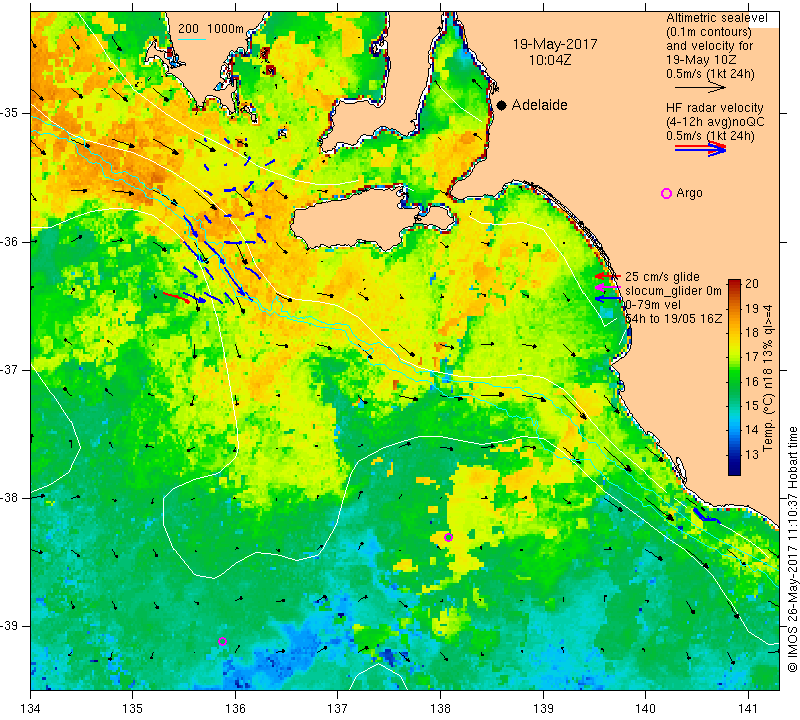Image resolution: width=800 pixels, height=720 pixels.
Task: Click the green 16°C section of colorbar
Action: [734, 381]
